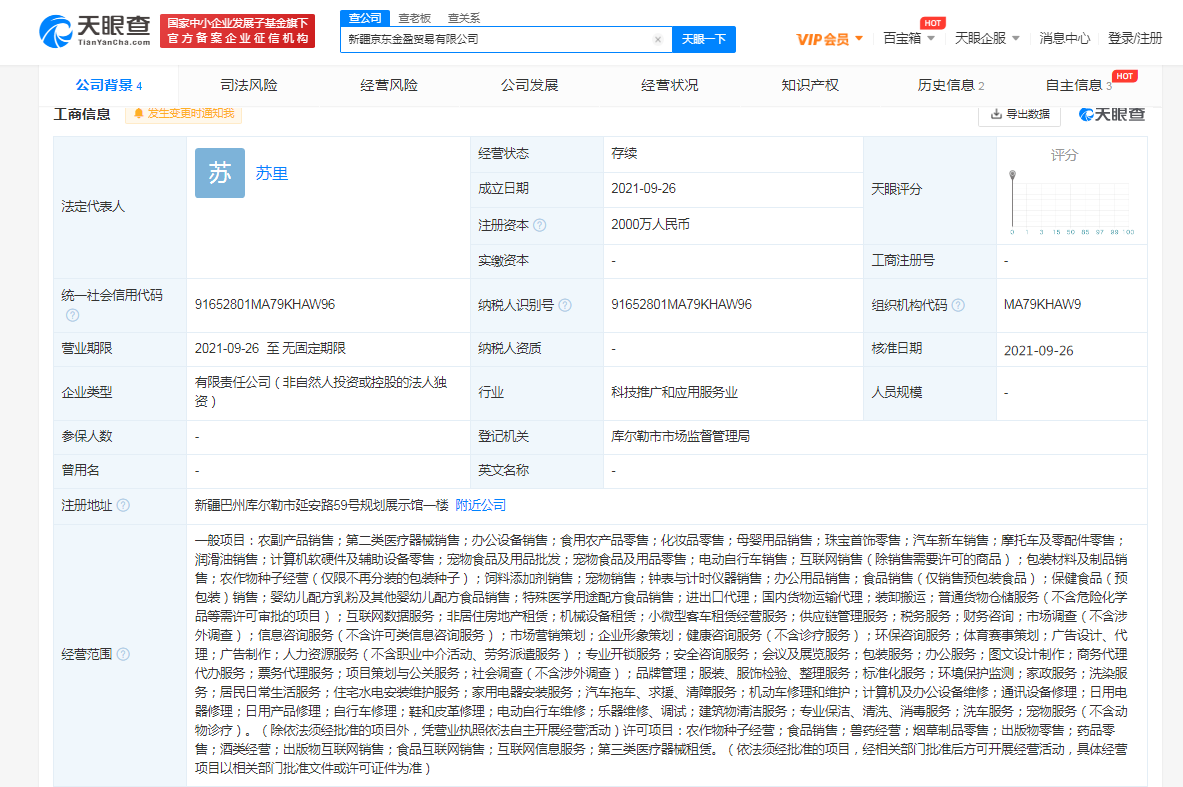Click the bell icon for change notifications
This screenshot has height=787, width=1183.
point(138,114)
